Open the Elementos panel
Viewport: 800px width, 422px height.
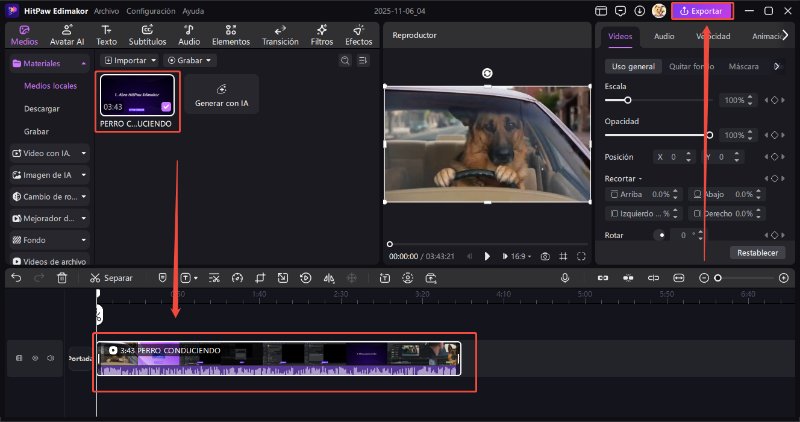[231, 35]
